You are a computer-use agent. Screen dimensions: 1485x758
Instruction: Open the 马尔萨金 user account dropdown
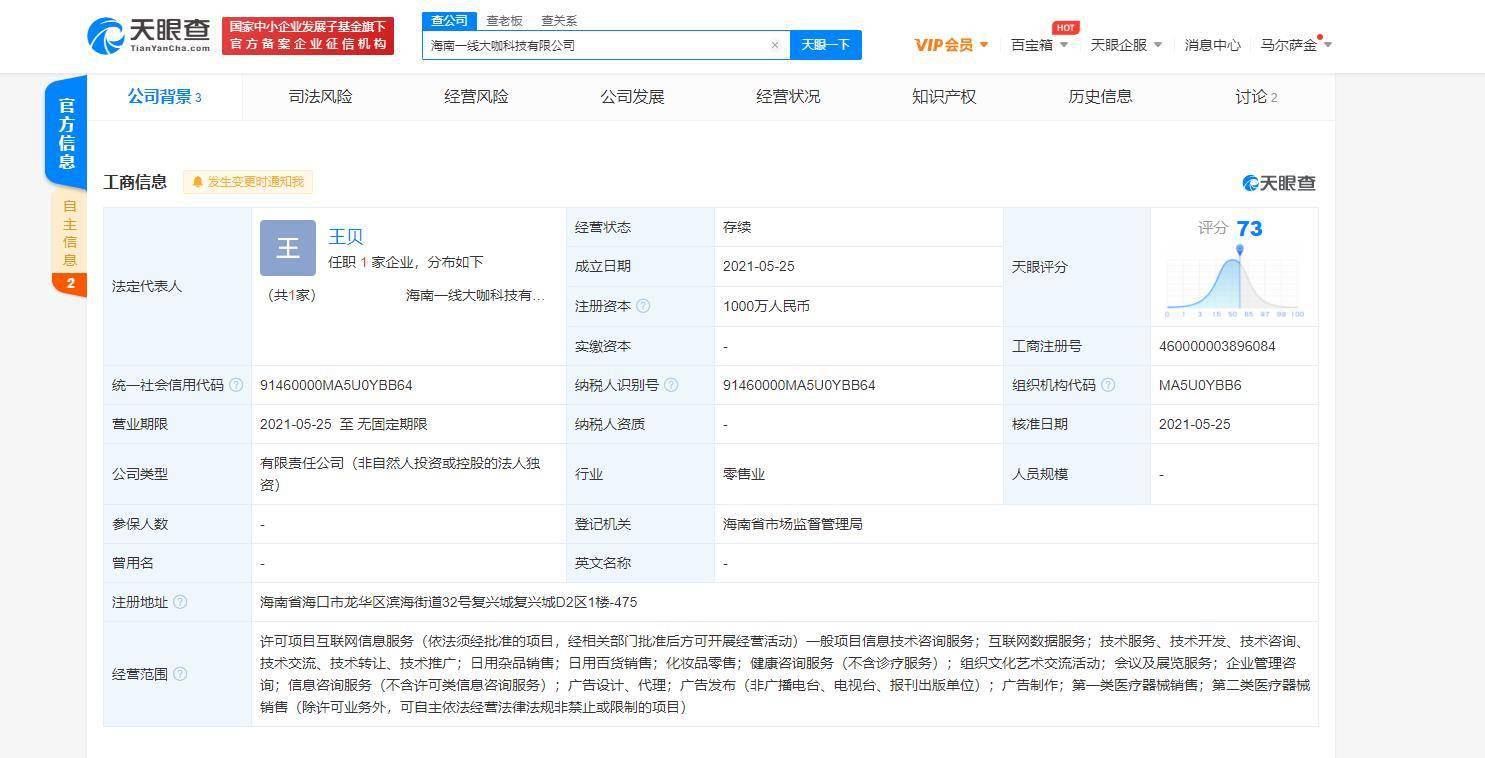point(1296,45)
